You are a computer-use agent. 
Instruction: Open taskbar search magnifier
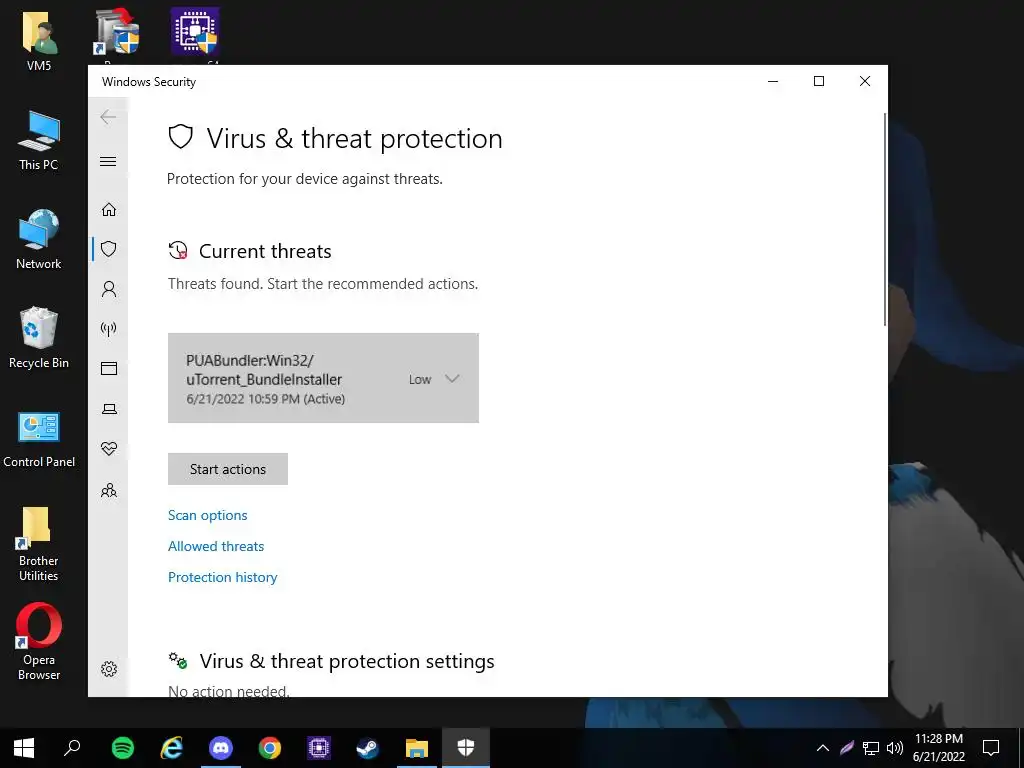tap(72, 748)
